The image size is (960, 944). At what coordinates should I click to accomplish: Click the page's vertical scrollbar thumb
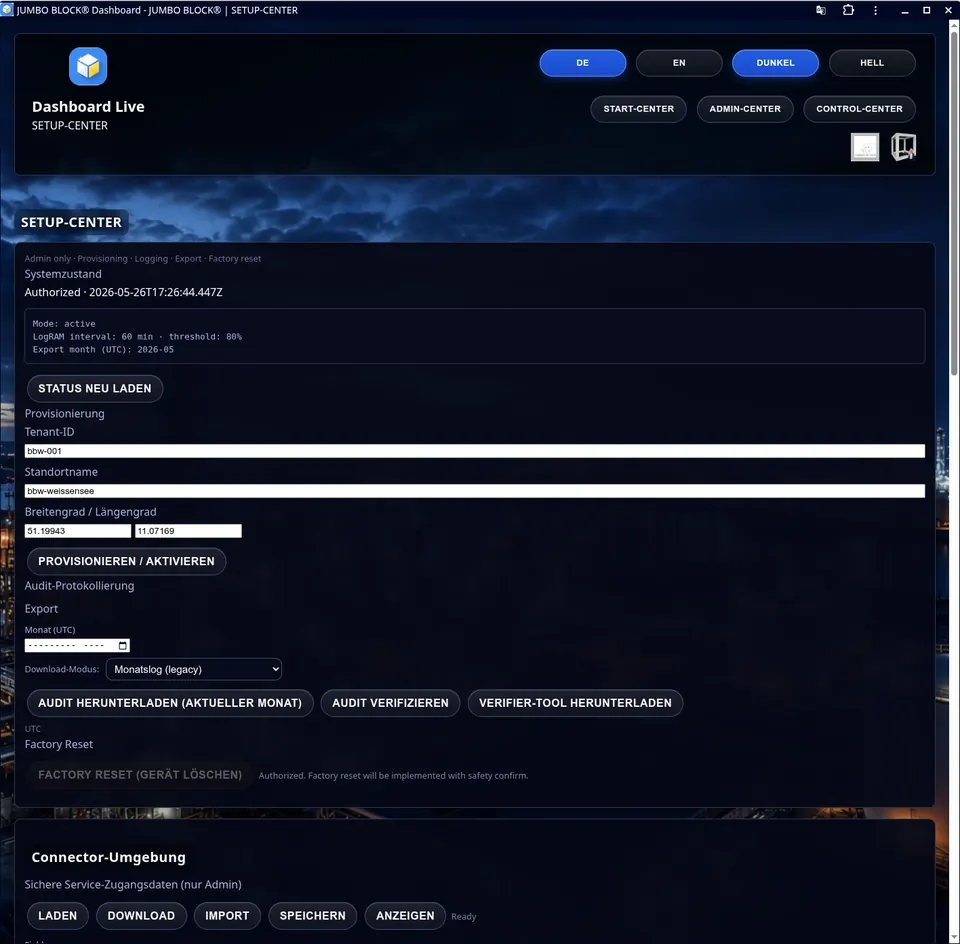(954, 199)
